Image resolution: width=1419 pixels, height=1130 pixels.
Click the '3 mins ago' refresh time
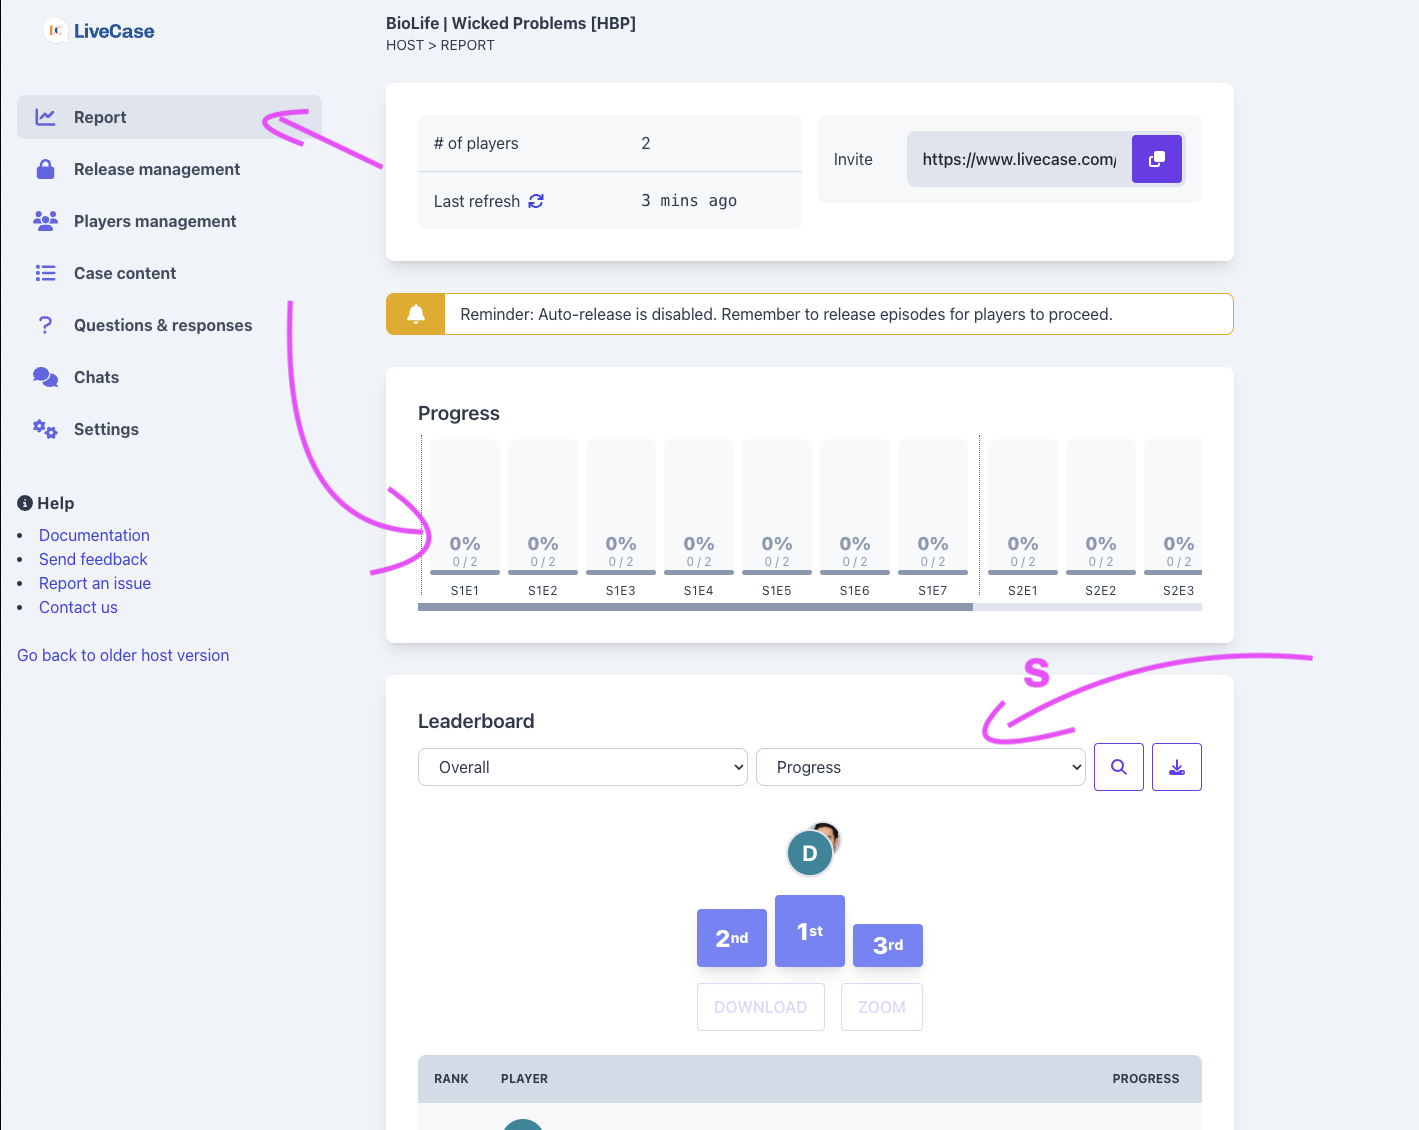click(689, 201)
